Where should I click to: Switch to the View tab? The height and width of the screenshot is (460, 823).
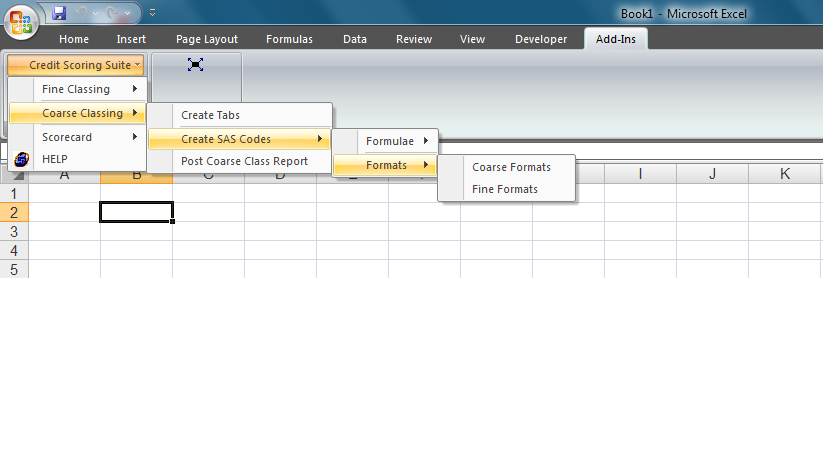(x=472, y=39)
